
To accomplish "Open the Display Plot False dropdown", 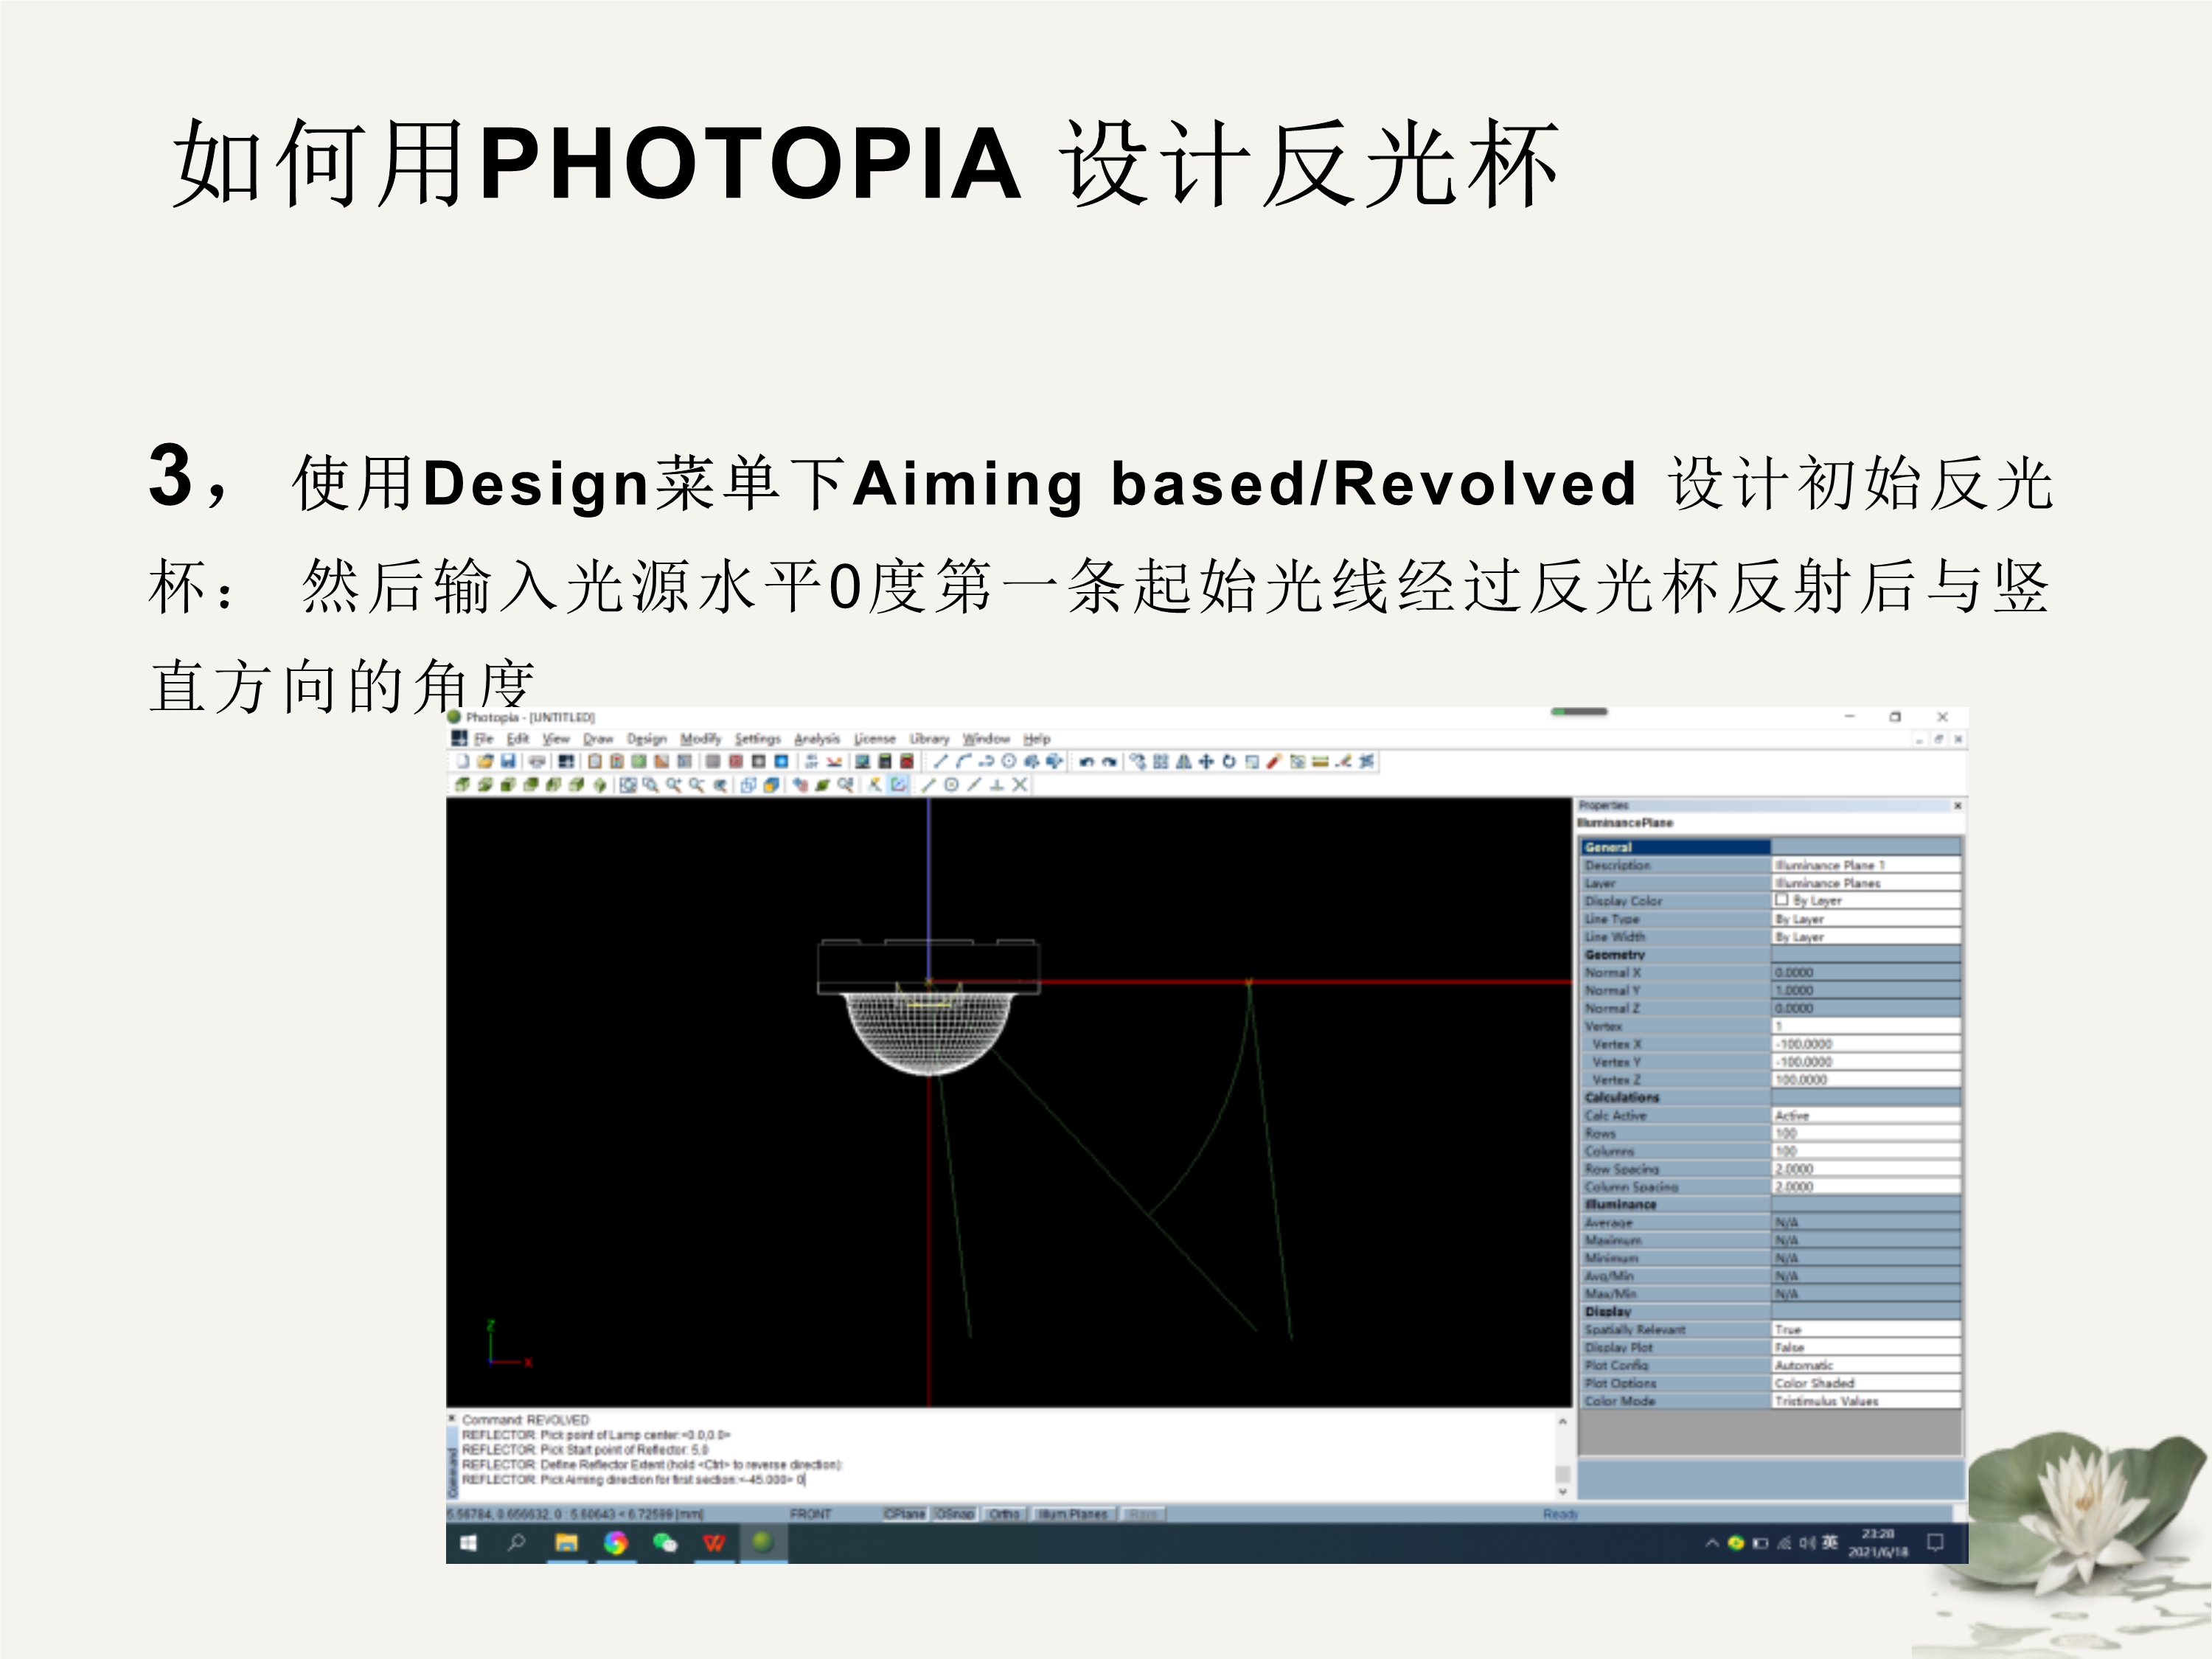I will pyautogui.click(x=1865, y=1347).
